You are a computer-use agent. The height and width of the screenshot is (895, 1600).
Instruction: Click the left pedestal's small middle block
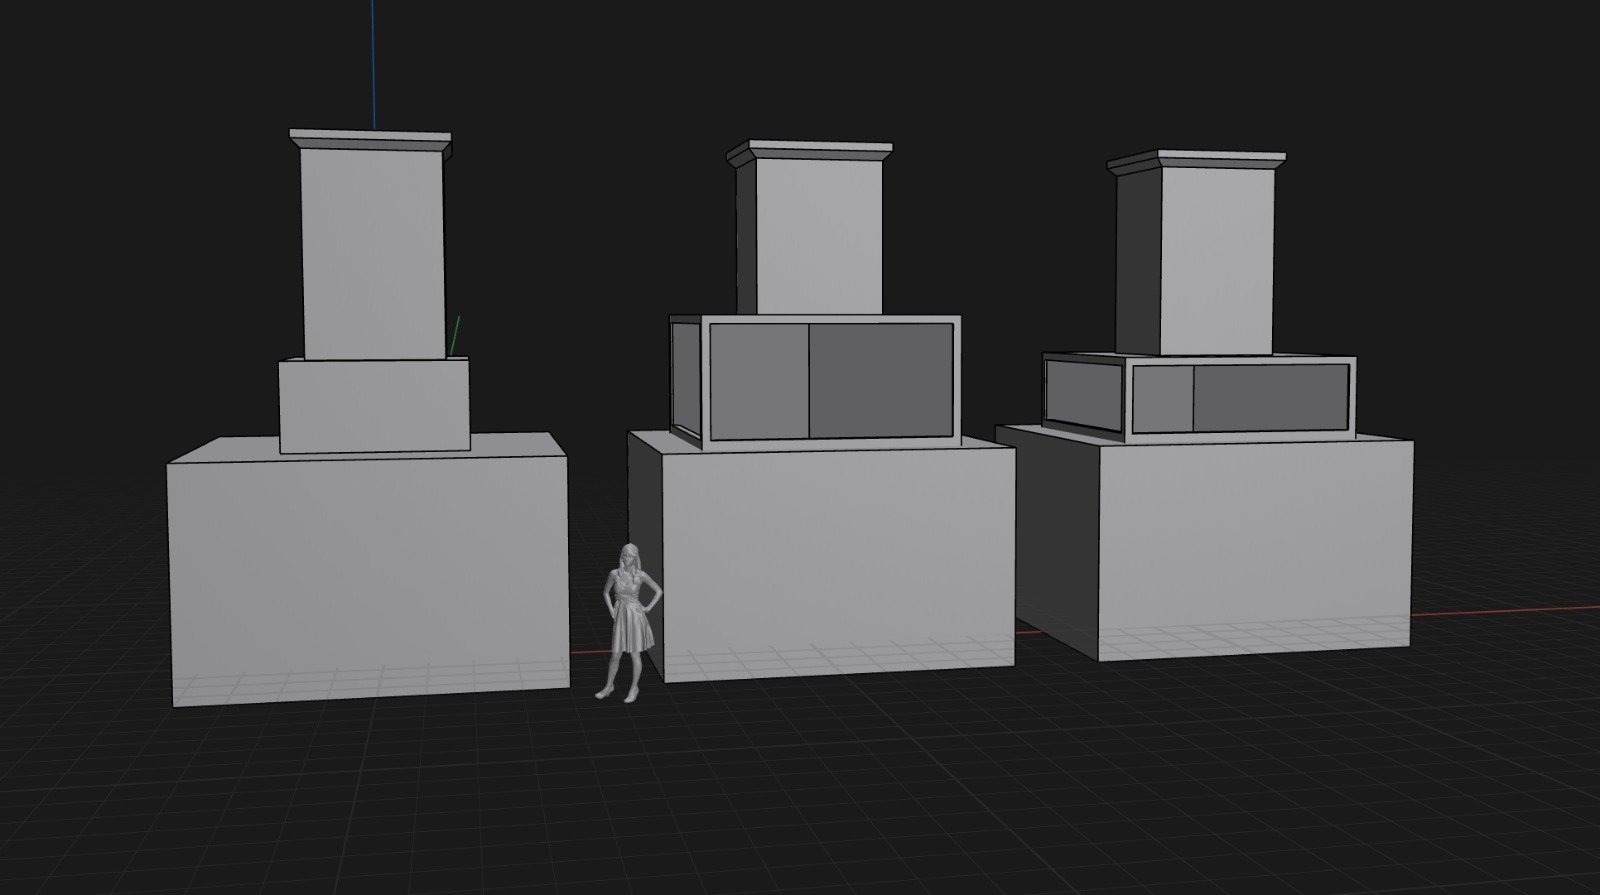(x=374, y=405)
